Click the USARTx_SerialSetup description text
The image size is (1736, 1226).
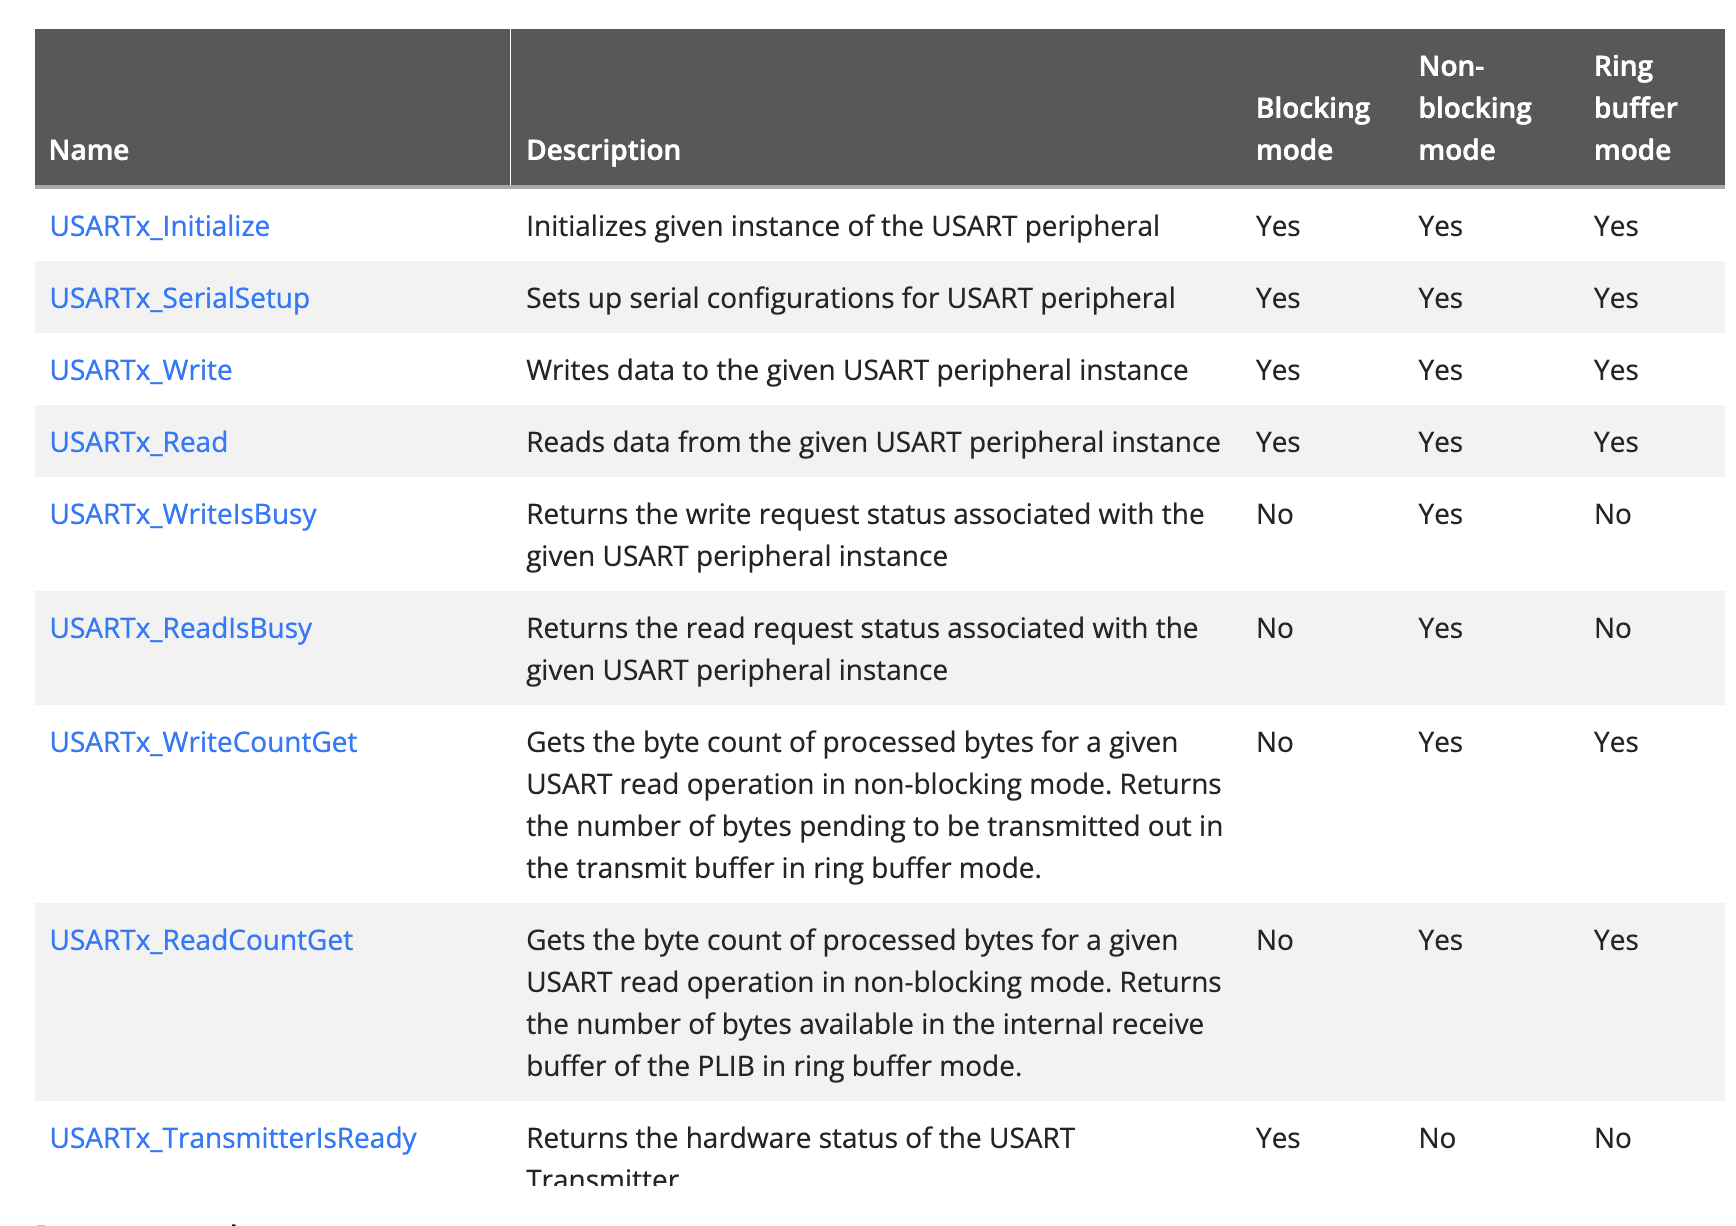(850, 298)
